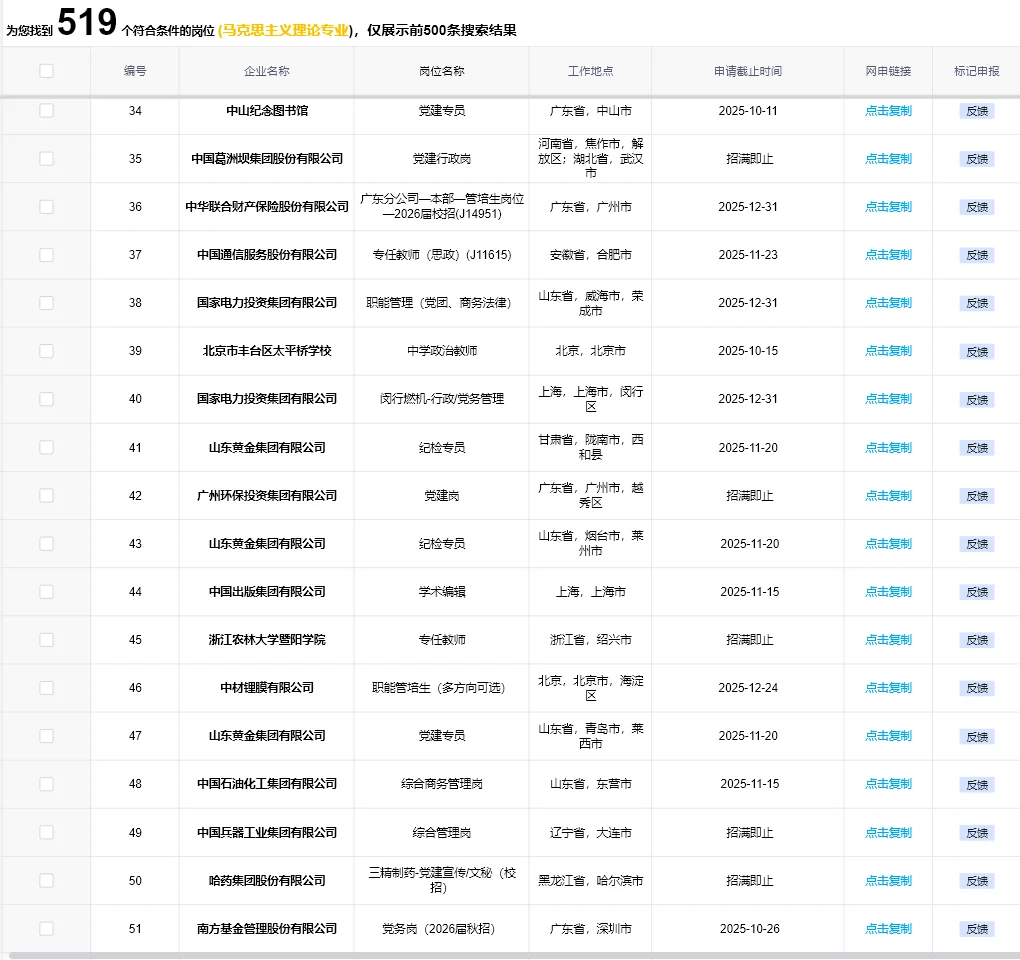Click position 职能管理（党团、商务法律）
Screen dimensions: 1020x960
[438, 303]
